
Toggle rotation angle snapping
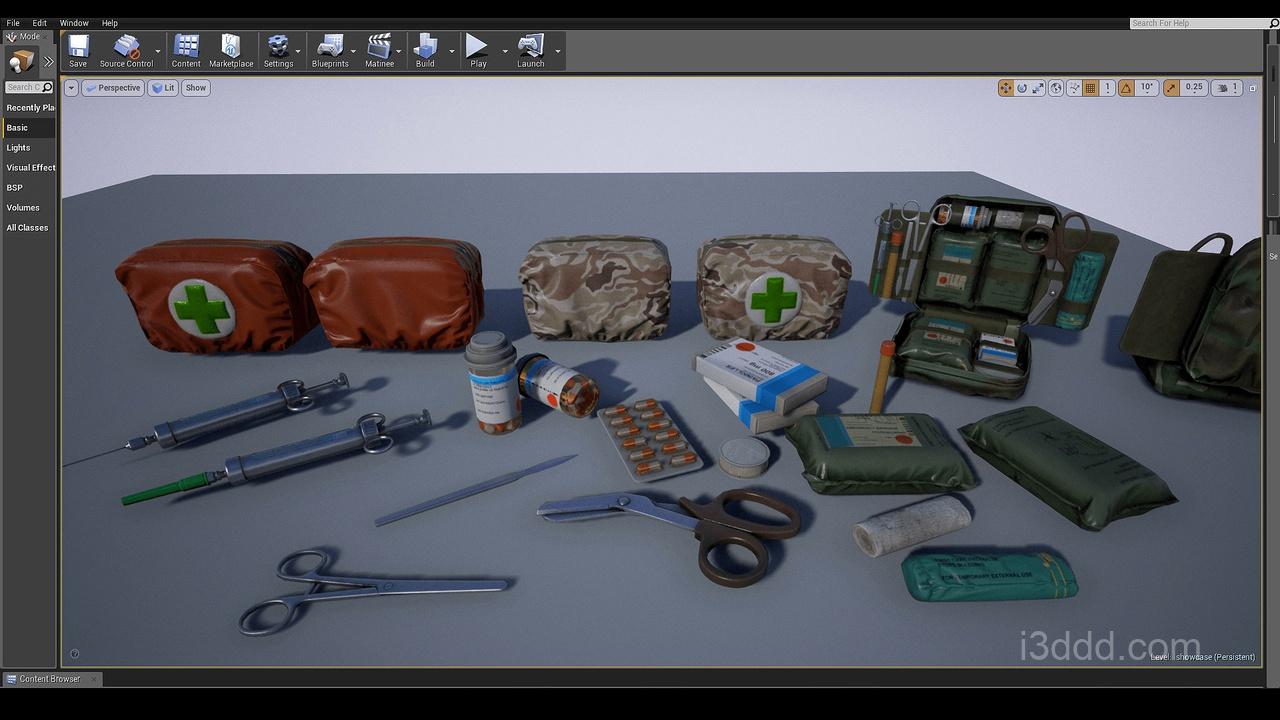[x=1126, y=88]
